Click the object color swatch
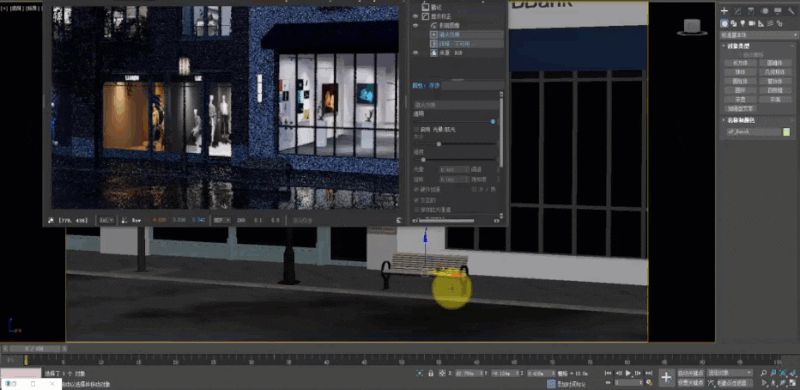The height and width of the screenshot is (390, 800). [786, 132]
